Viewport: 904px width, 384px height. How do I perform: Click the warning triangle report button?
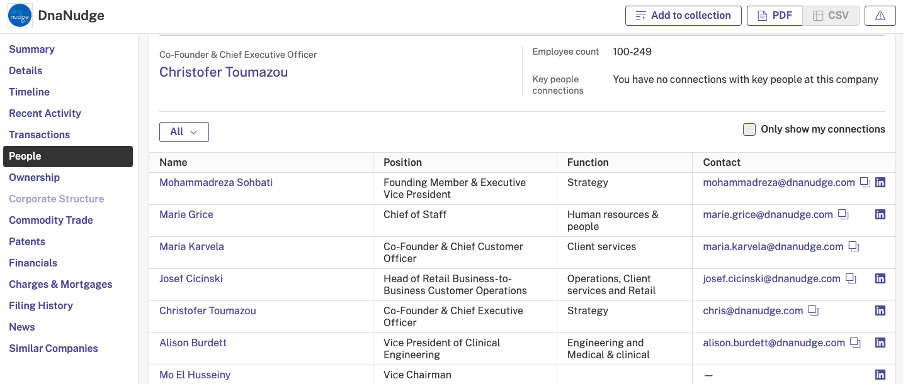click(x=880, y=16)
